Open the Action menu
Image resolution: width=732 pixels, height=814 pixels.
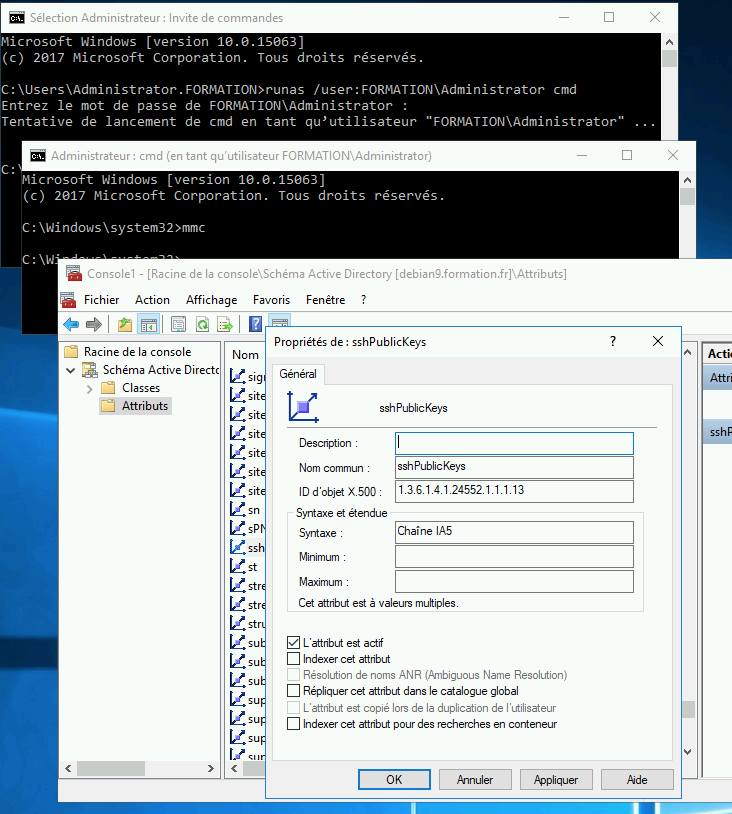(152, 300)
